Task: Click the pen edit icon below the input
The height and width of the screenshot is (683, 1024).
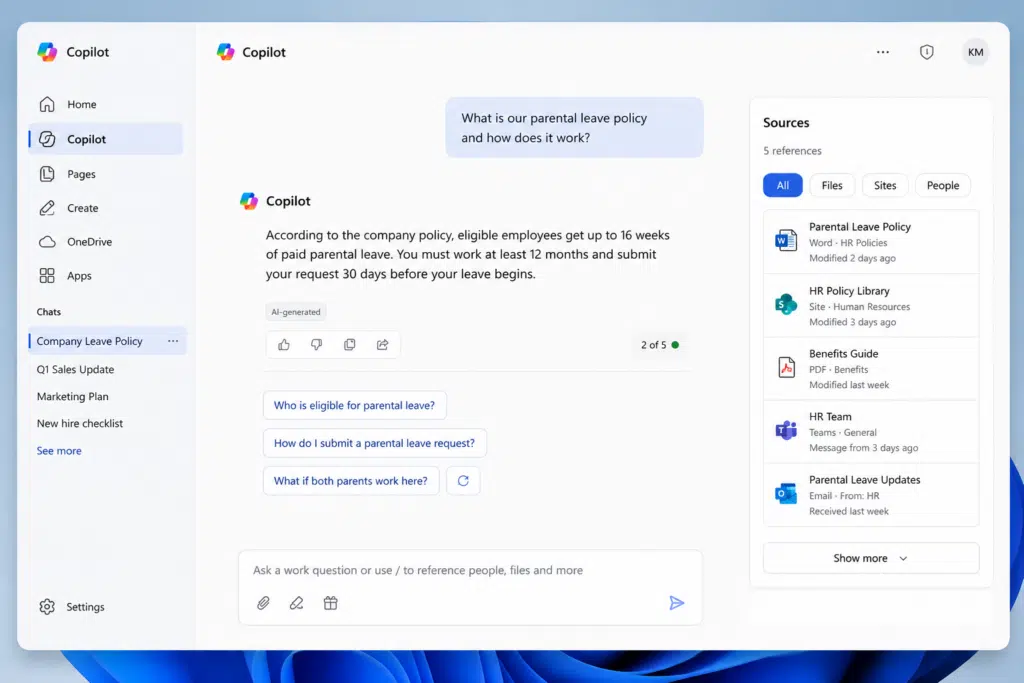Action: [x=296, y=603]
